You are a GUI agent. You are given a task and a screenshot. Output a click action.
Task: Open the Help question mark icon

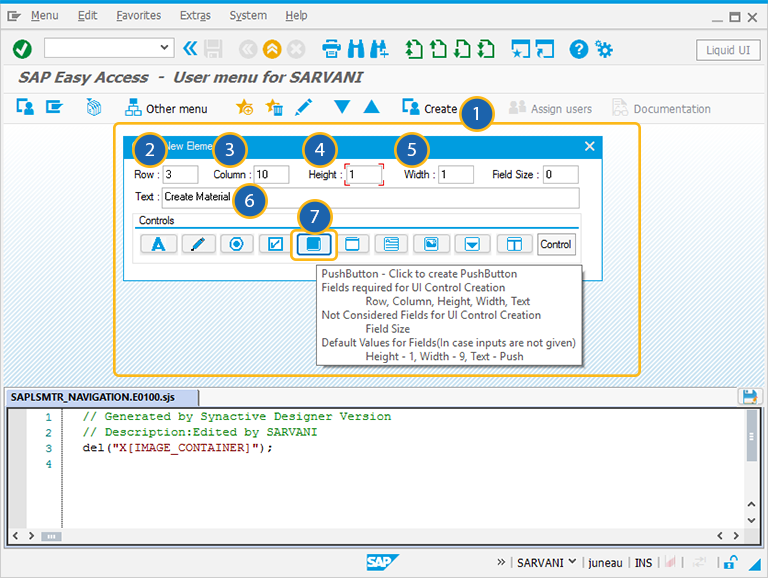click(x=578, y=49)
